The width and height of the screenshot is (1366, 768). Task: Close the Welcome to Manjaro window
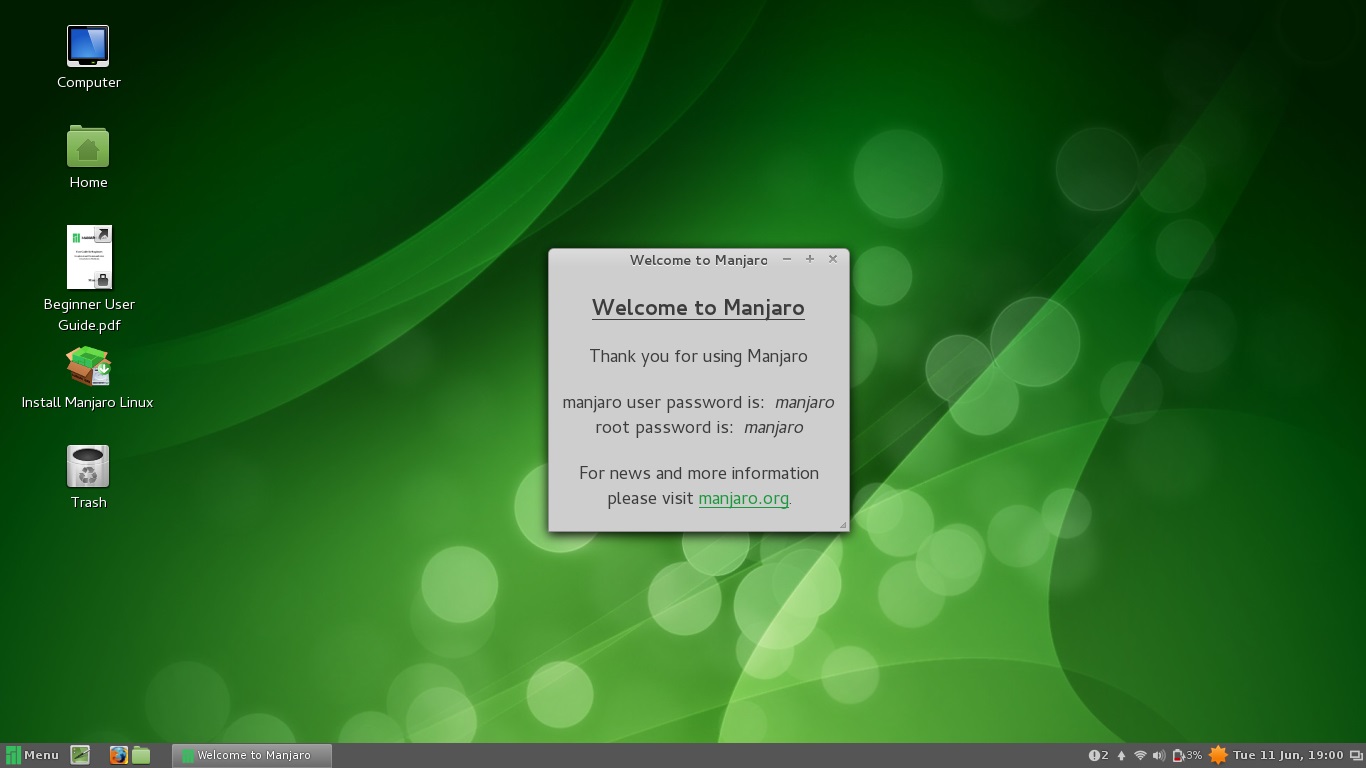pyautogui.click(x=833, y=259)
